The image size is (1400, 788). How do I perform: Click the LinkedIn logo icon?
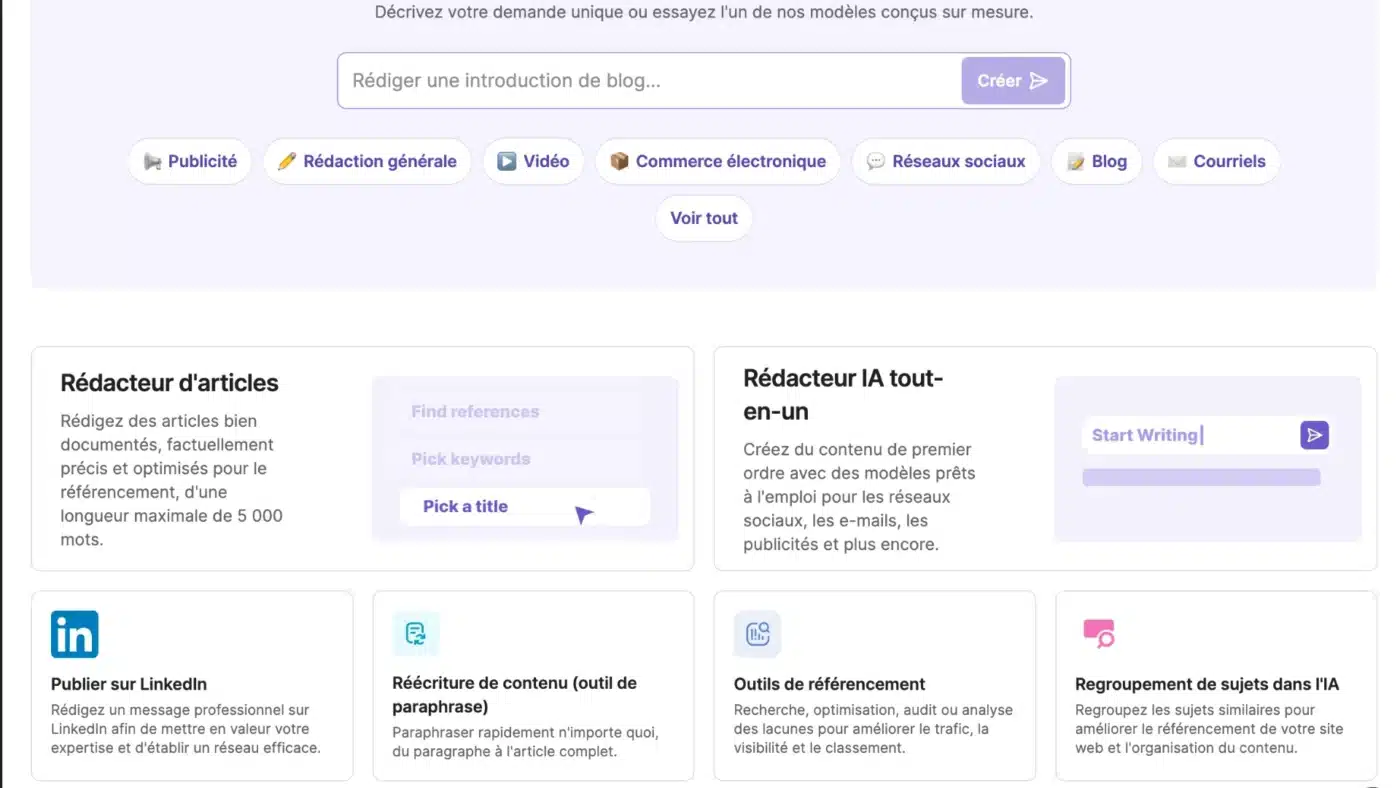tap(75, 634)
